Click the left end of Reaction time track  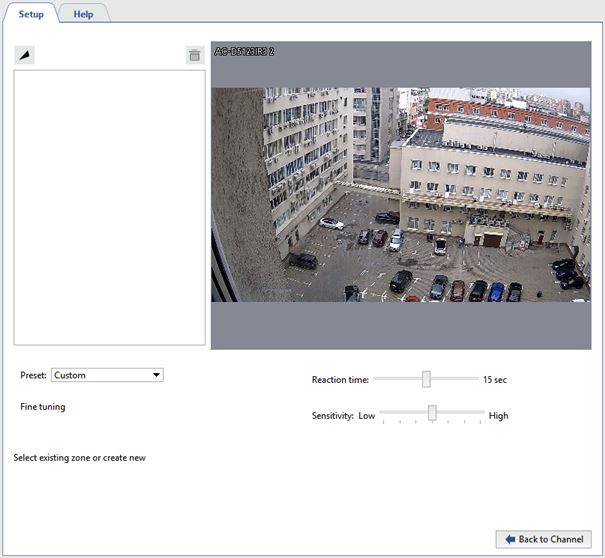378,379
